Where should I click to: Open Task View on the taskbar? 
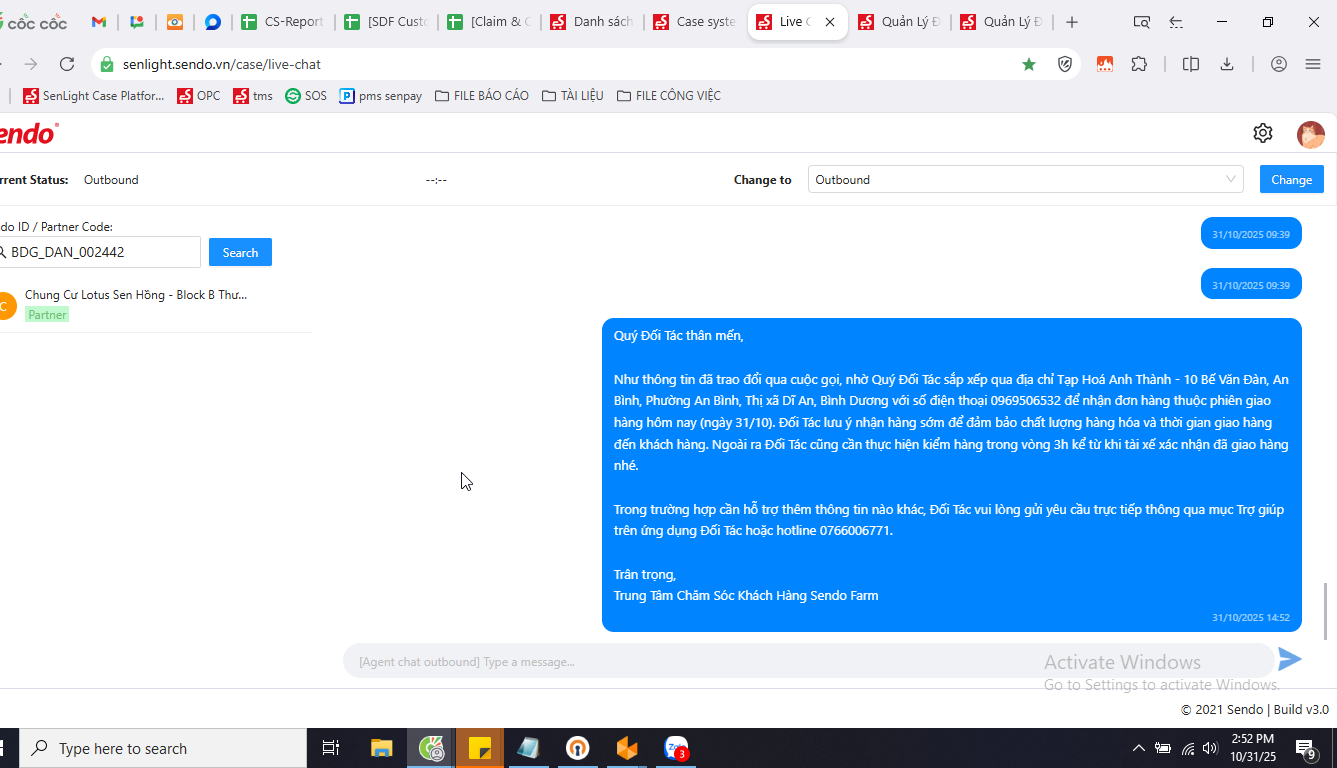pyautogui.click(x=331, y=748)
